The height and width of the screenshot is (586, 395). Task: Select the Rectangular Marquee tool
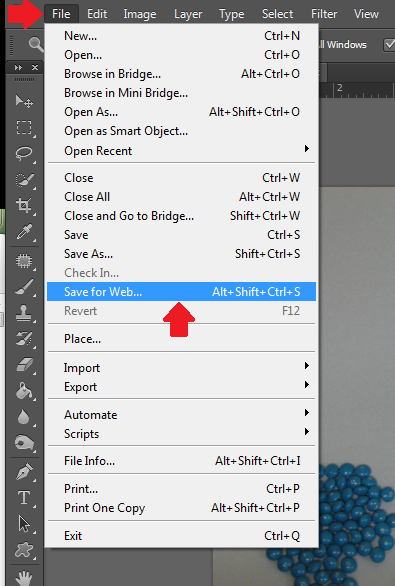(24, 127)
